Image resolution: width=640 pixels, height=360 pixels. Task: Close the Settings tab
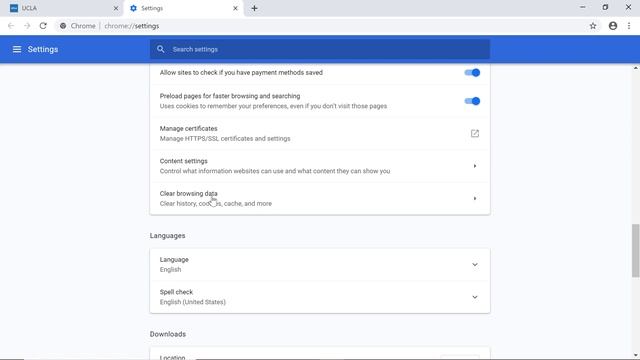[235, 8]
